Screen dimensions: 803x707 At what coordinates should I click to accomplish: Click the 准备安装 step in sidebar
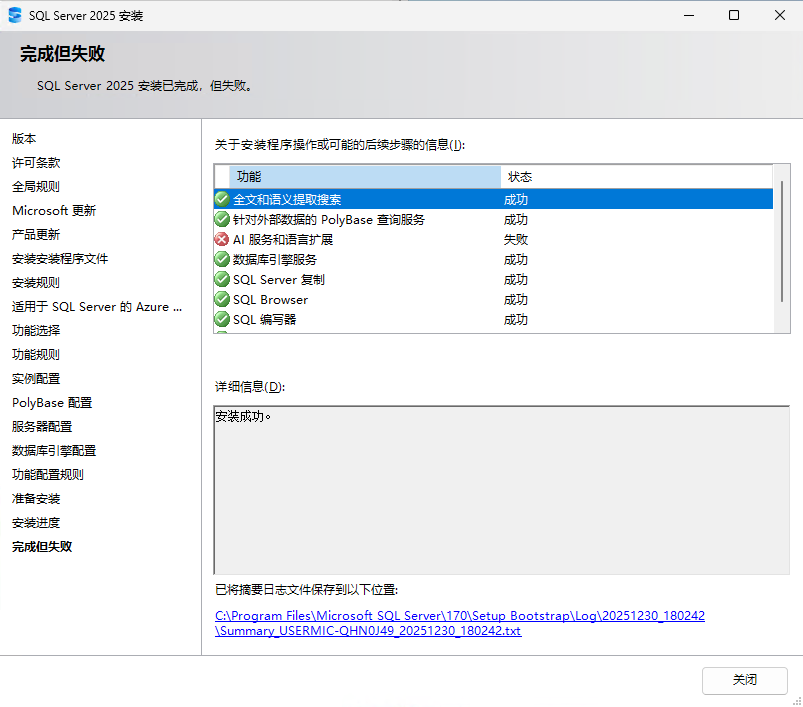point(36,499)
